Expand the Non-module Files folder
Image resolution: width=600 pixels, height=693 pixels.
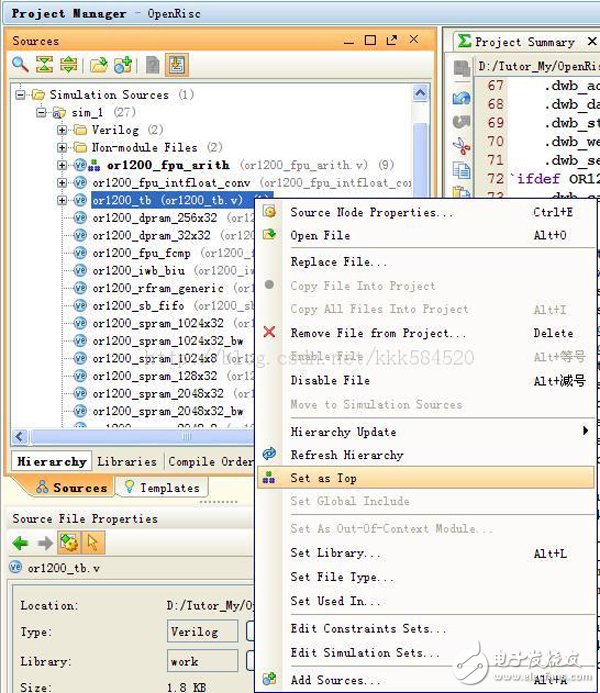(x=62, y=147)
